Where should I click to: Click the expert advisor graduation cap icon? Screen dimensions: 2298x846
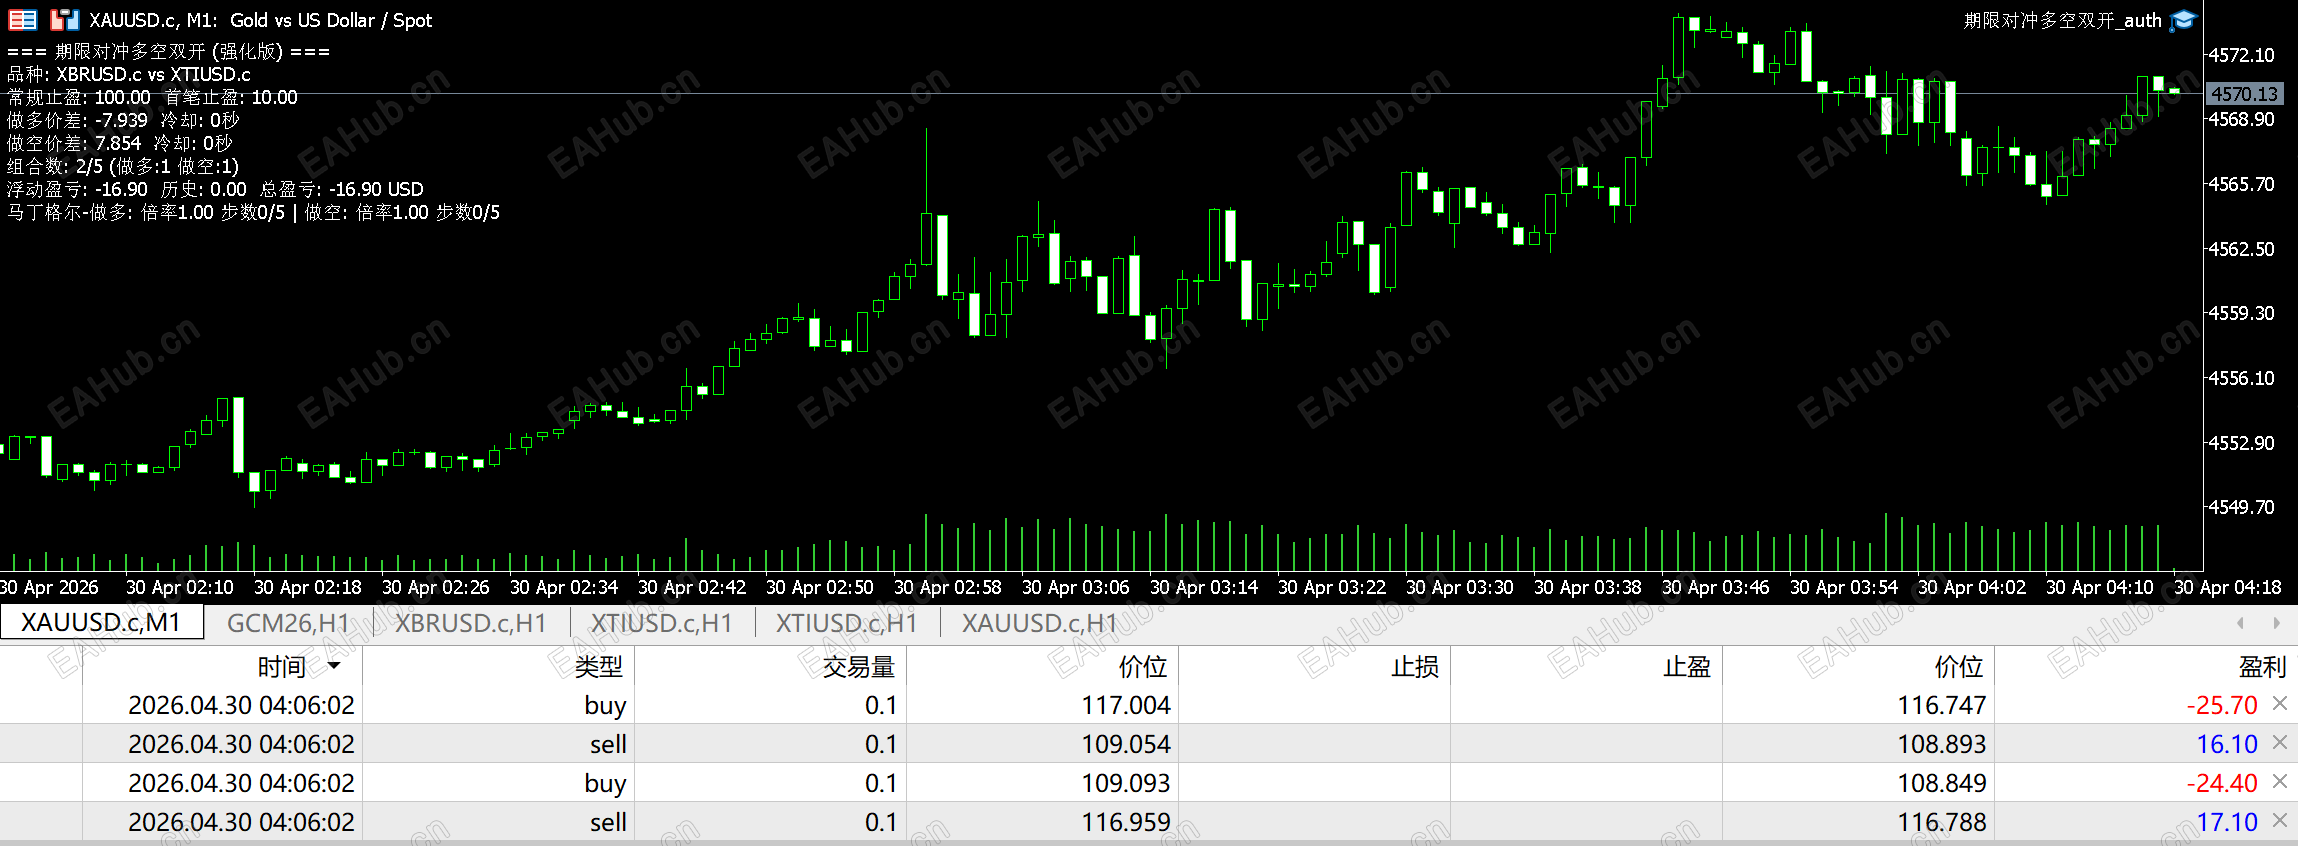[x=2182, y=20]
